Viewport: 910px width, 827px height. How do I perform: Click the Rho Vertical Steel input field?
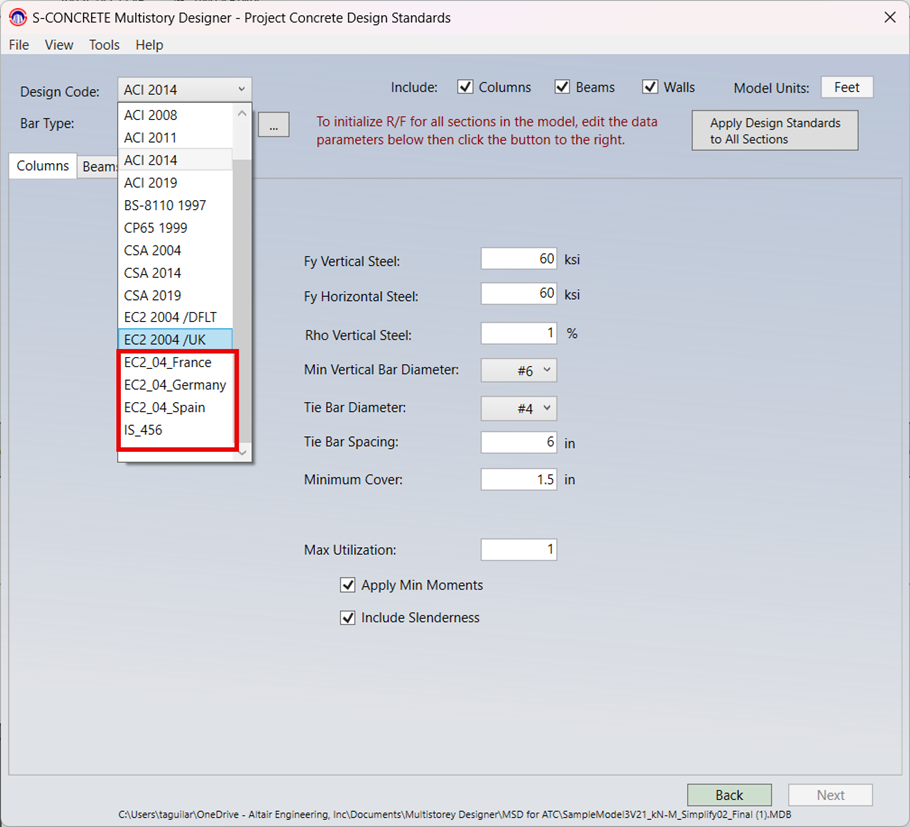(x=519, y=333)
